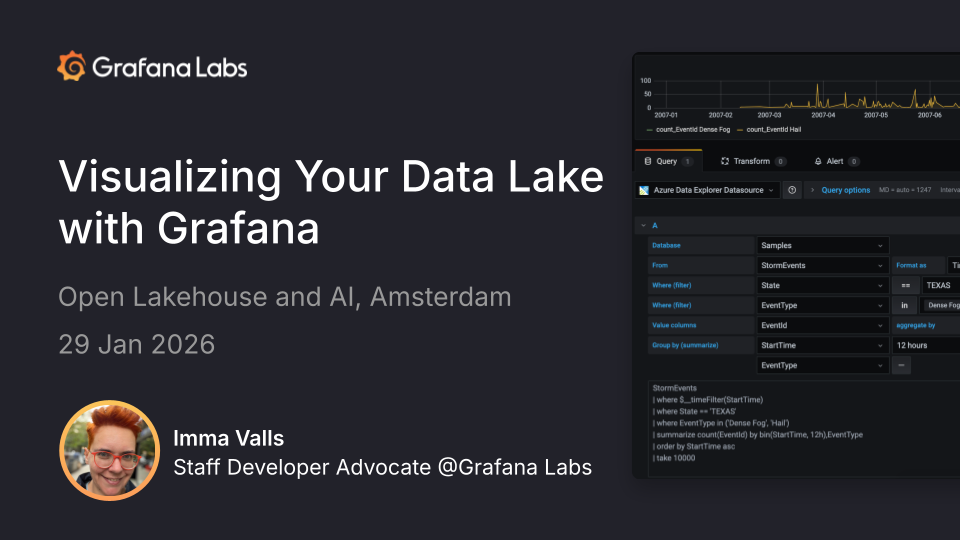The image size is (960, 540).
Task: Open the Database dropdown showing Samples
Action: click(822, 245)
